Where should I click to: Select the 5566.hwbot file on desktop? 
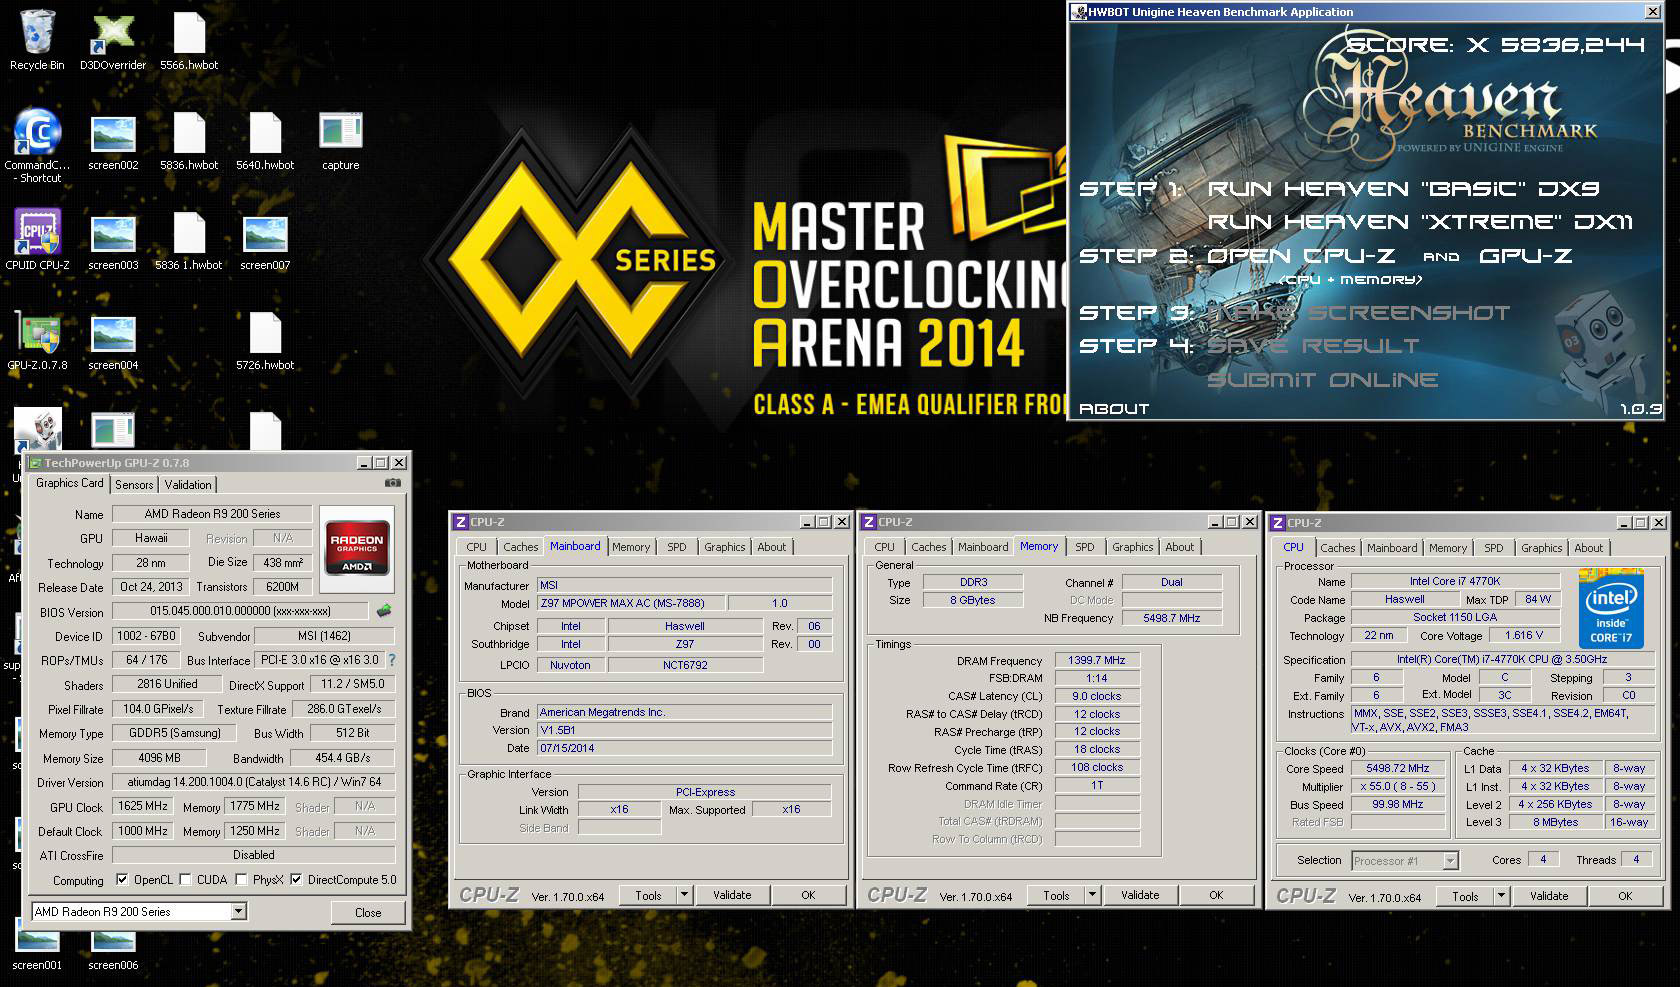click(x=189, y=40)
